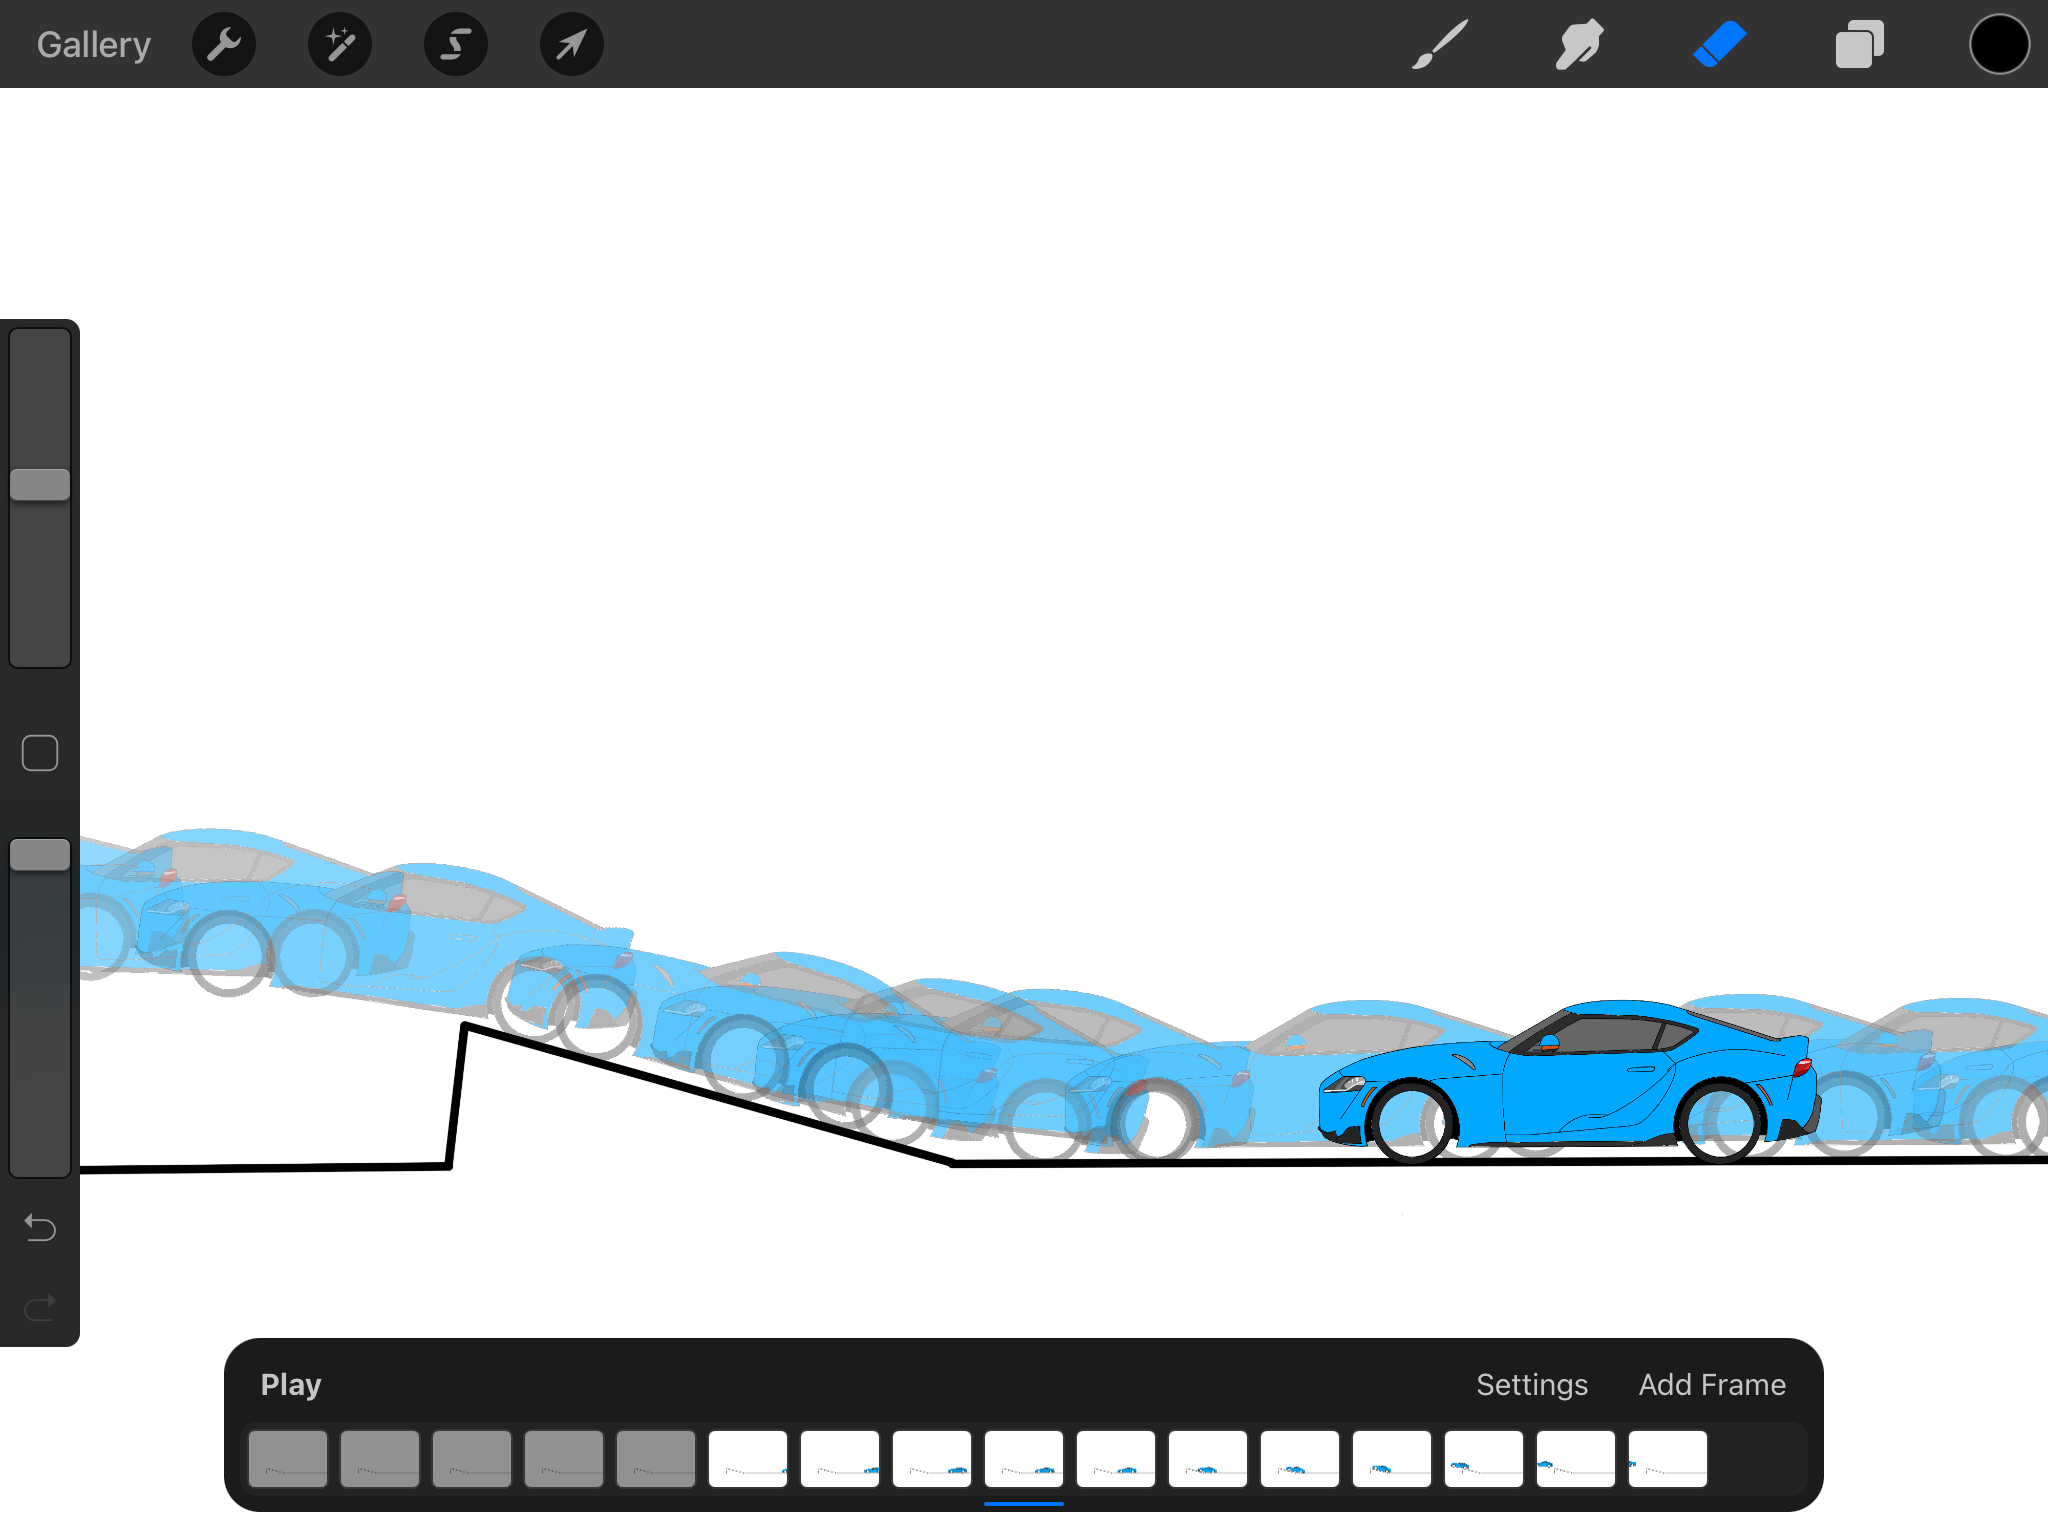Click the brush opacity slider handle
This screenshot has height=1536, width=2048.
click(40, 855)
